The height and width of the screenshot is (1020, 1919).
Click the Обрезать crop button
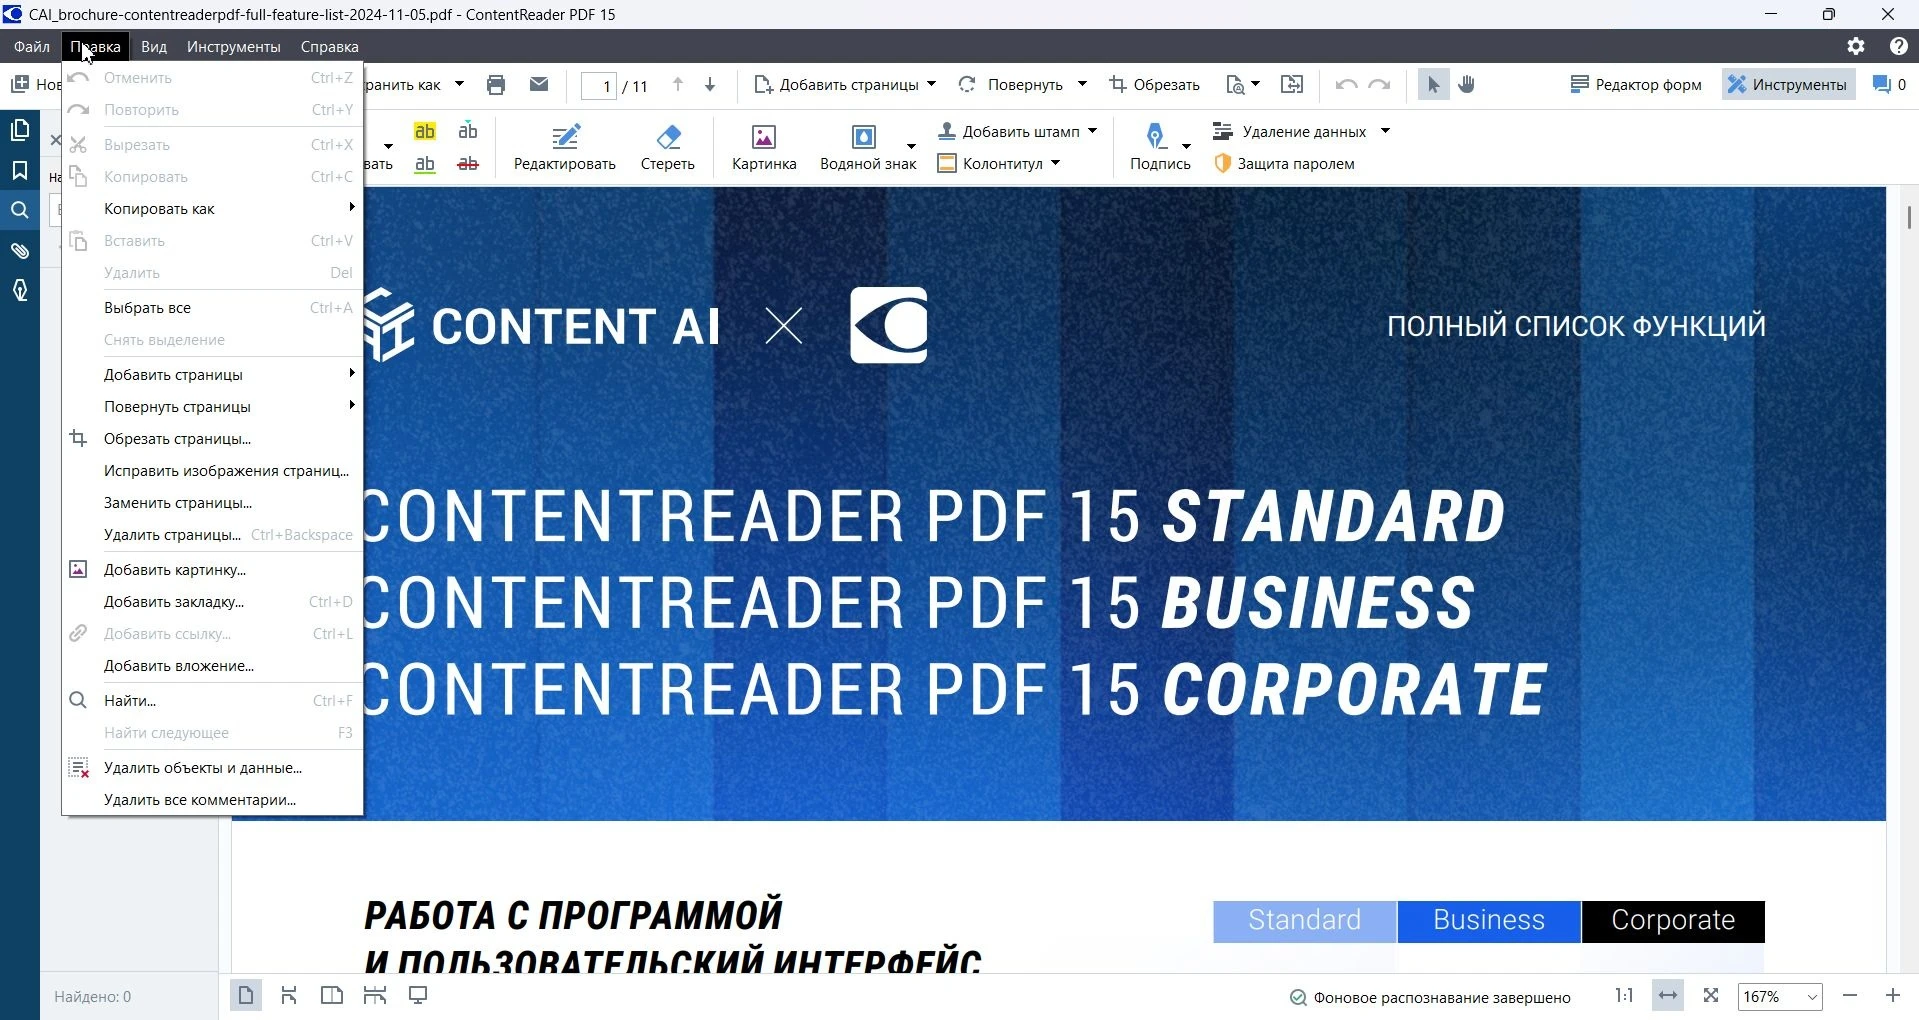tap(1154, 85)
